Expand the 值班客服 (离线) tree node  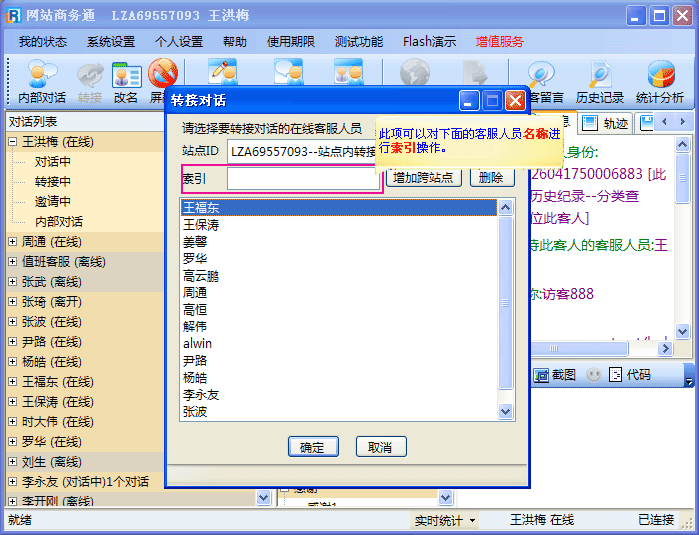click(x=13, y=262)
